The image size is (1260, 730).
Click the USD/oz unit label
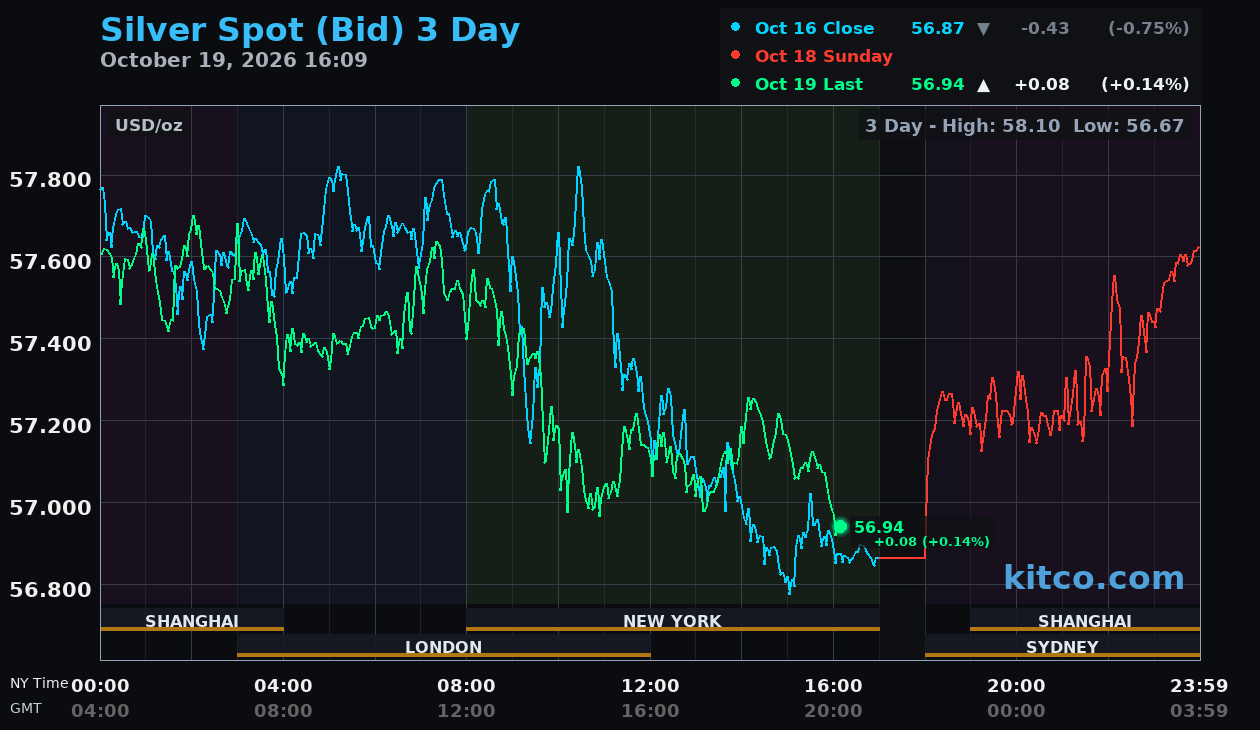click(x=149, y=125)
